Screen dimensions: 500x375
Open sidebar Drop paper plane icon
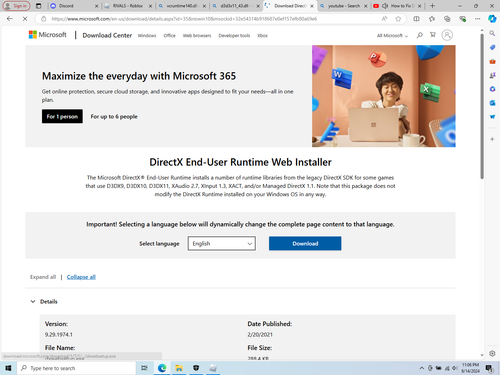[x=492, y=117]
